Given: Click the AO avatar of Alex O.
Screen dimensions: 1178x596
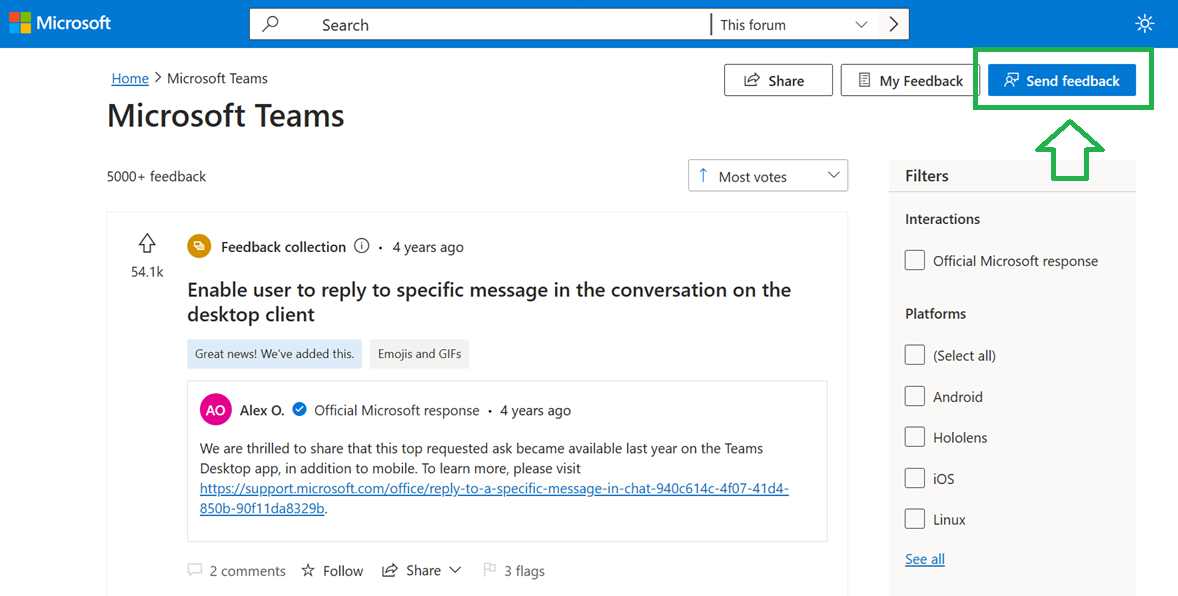Looking at the screenshot, I should (x=216, y=410).
